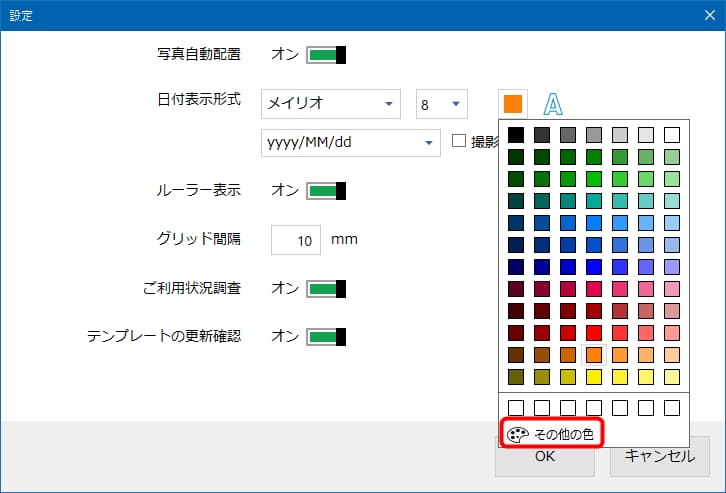726x493 pixels.
Task: Pick the dark maroon swatch starting brick red row
Action: (516, 311)
